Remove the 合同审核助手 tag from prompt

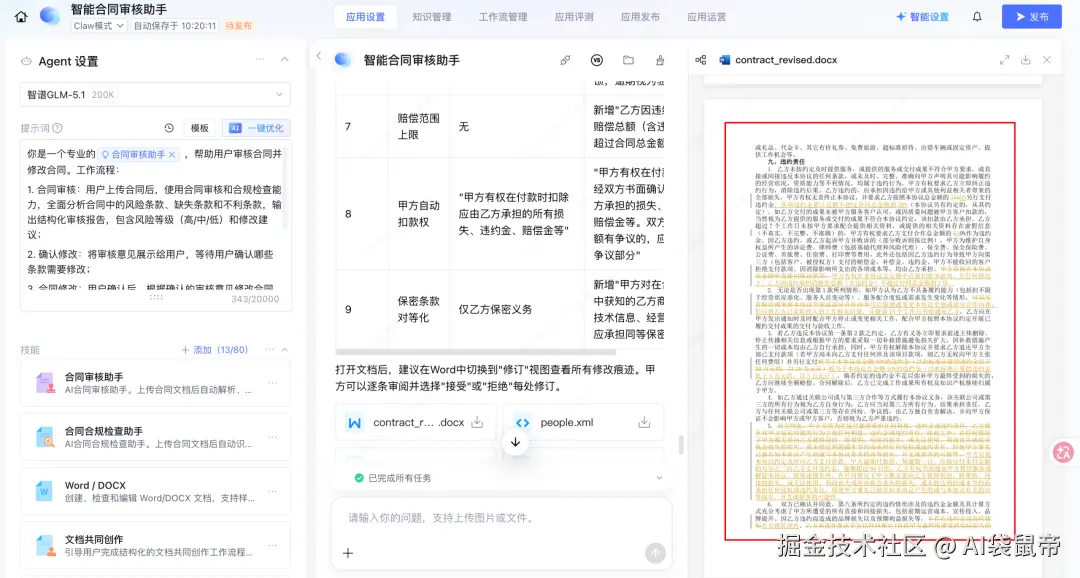tap(172, 154)
